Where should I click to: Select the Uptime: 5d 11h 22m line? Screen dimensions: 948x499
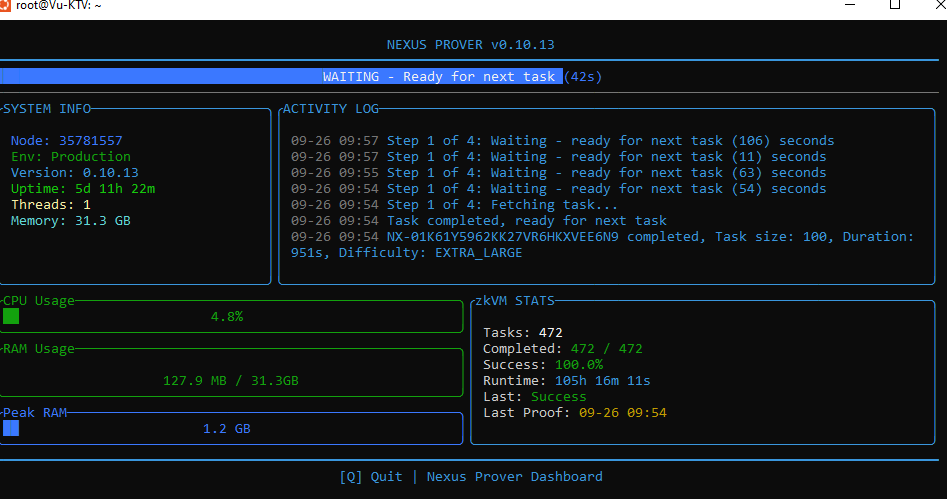coord(83,189)
